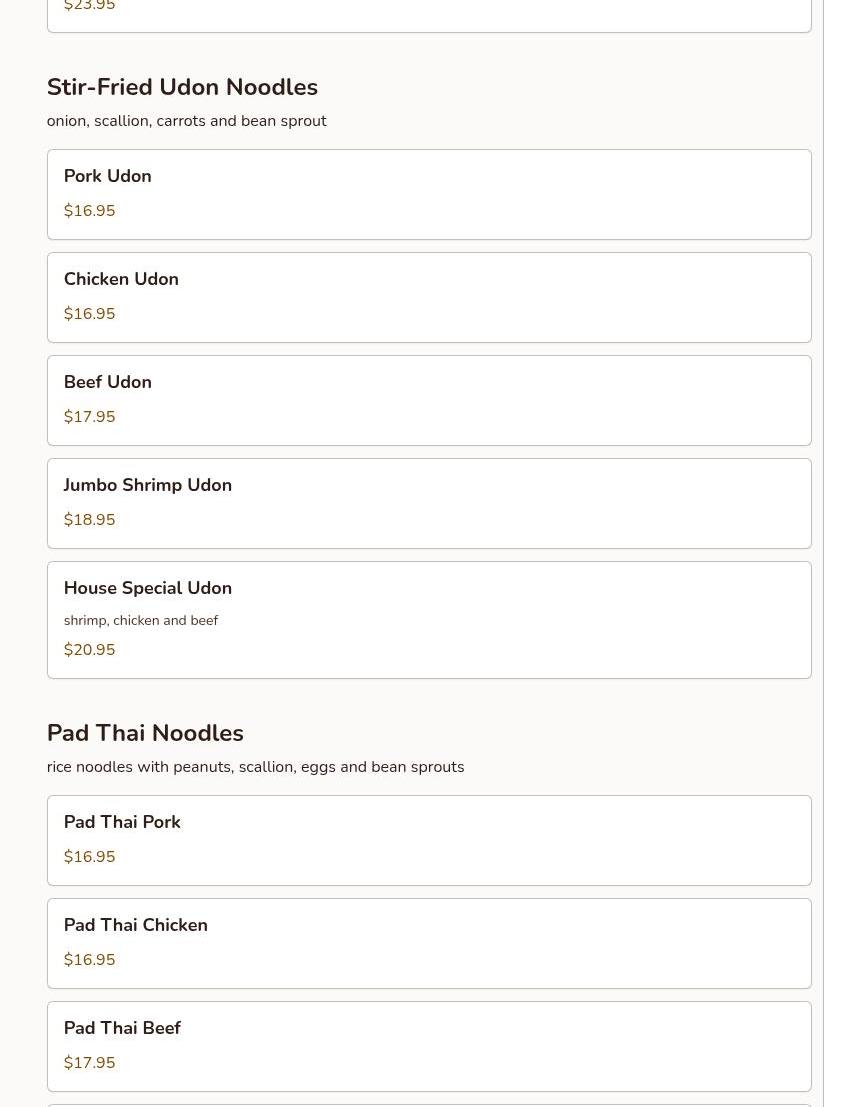The width and height of the screenshot is (844, 1107).
Task: Choose the Jumbo Shrimp Udon item
Action: (x=428, y=503)
